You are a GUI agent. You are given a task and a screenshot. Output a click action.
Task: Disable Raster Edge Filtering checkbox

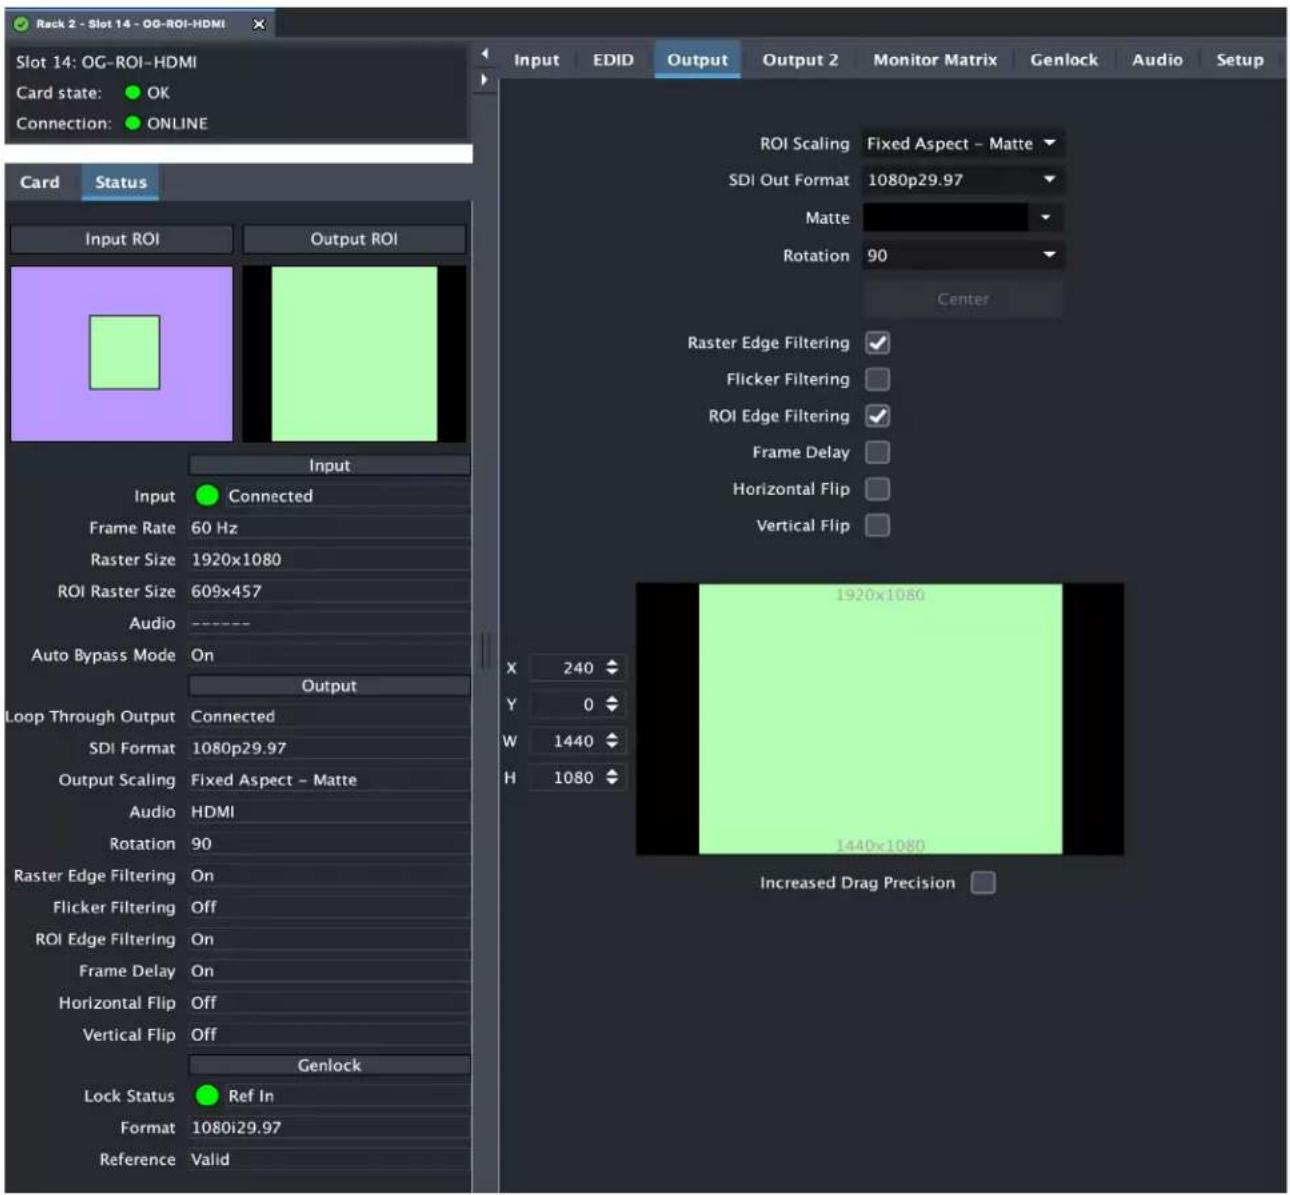point(877,343)
